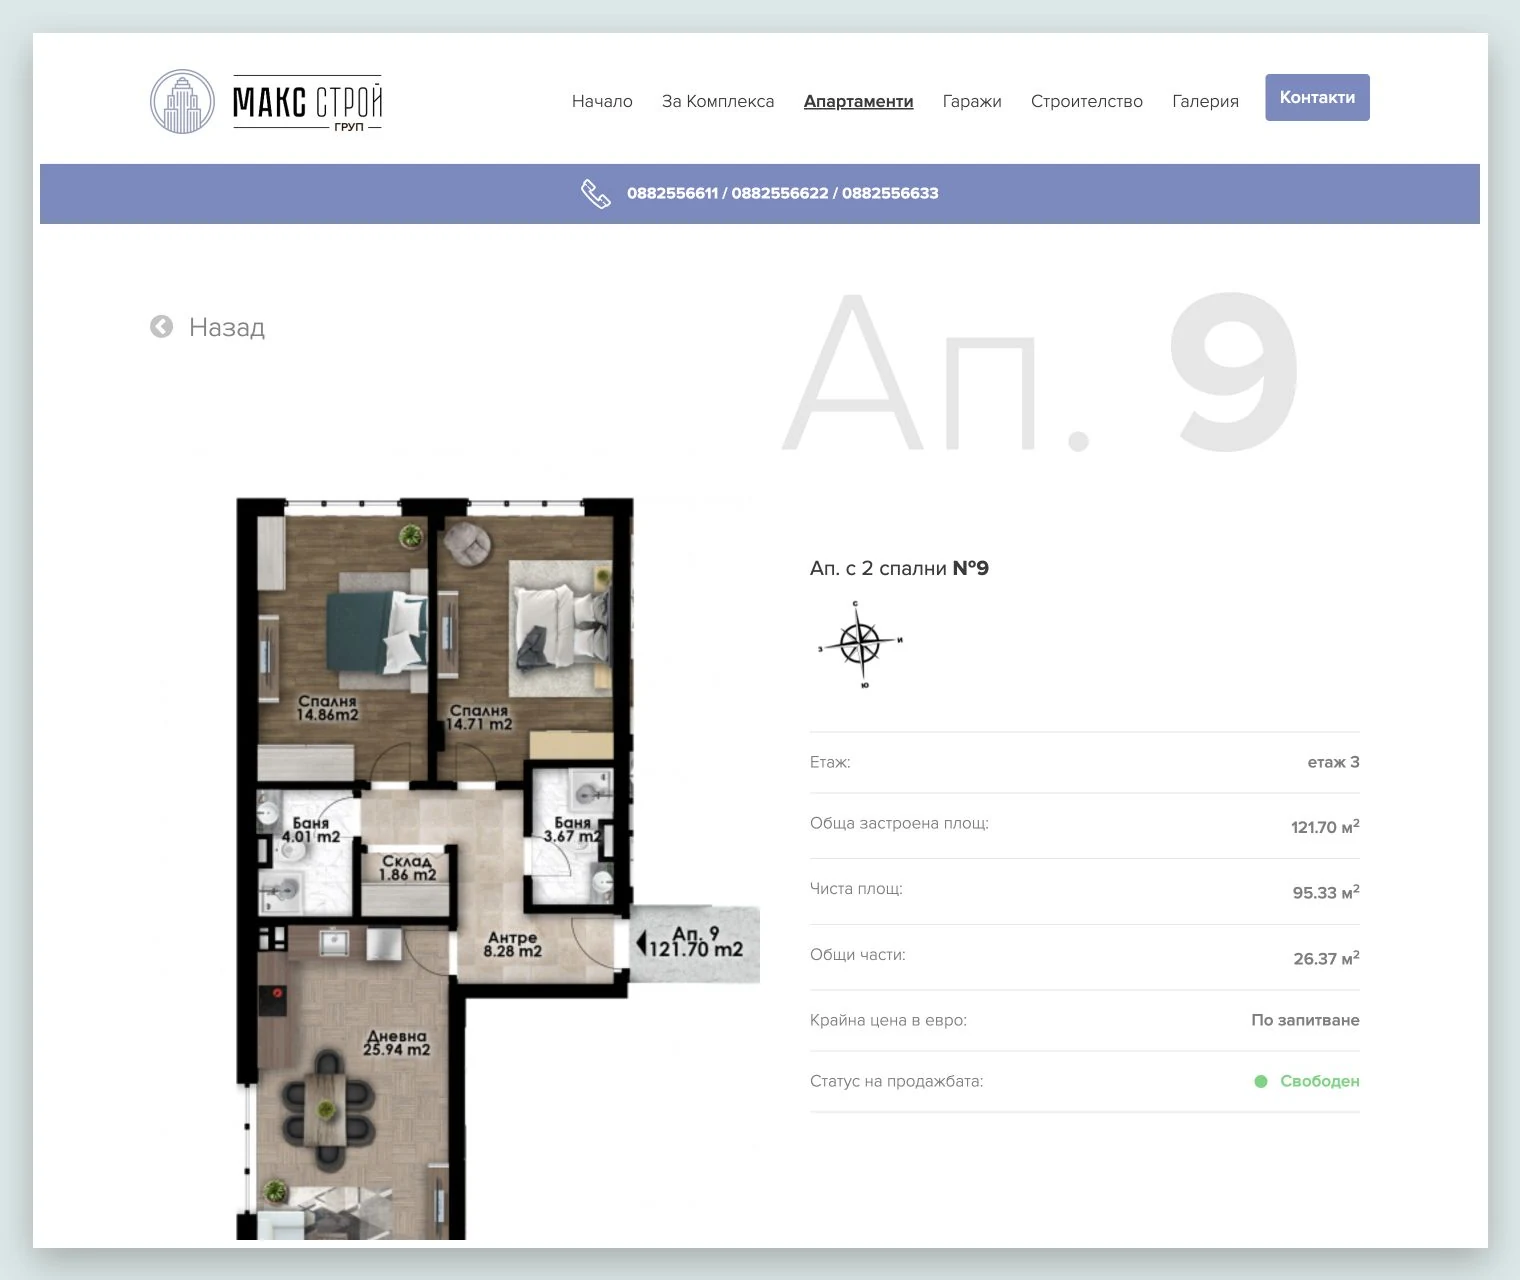Click Баня 3.67 m2 on the plan
The width and height of the screenshot is (1520, 1280).
click(572, 829)
